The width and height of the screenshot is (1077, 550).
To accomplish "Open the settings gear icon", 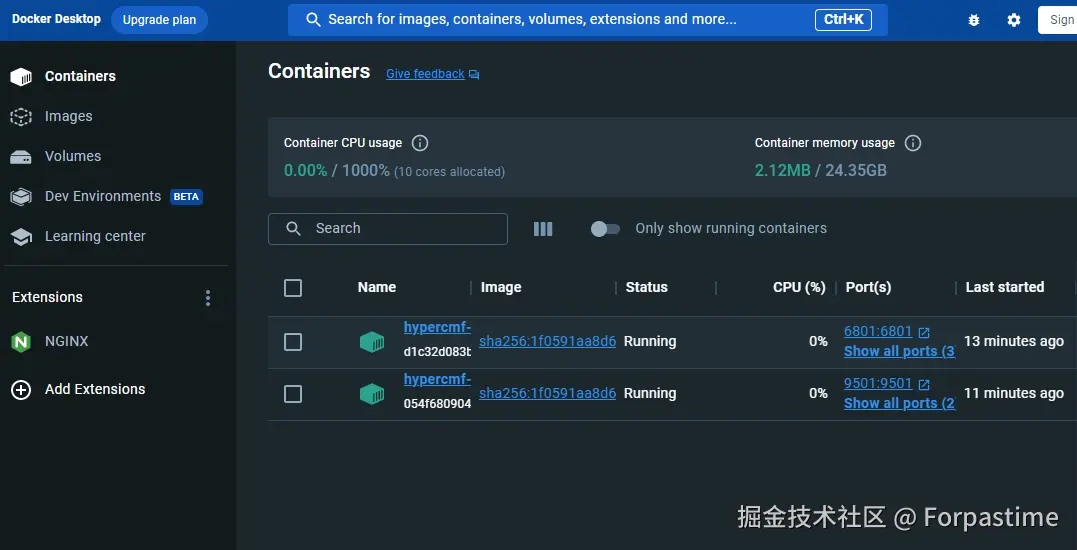I will coord(1014,20).
